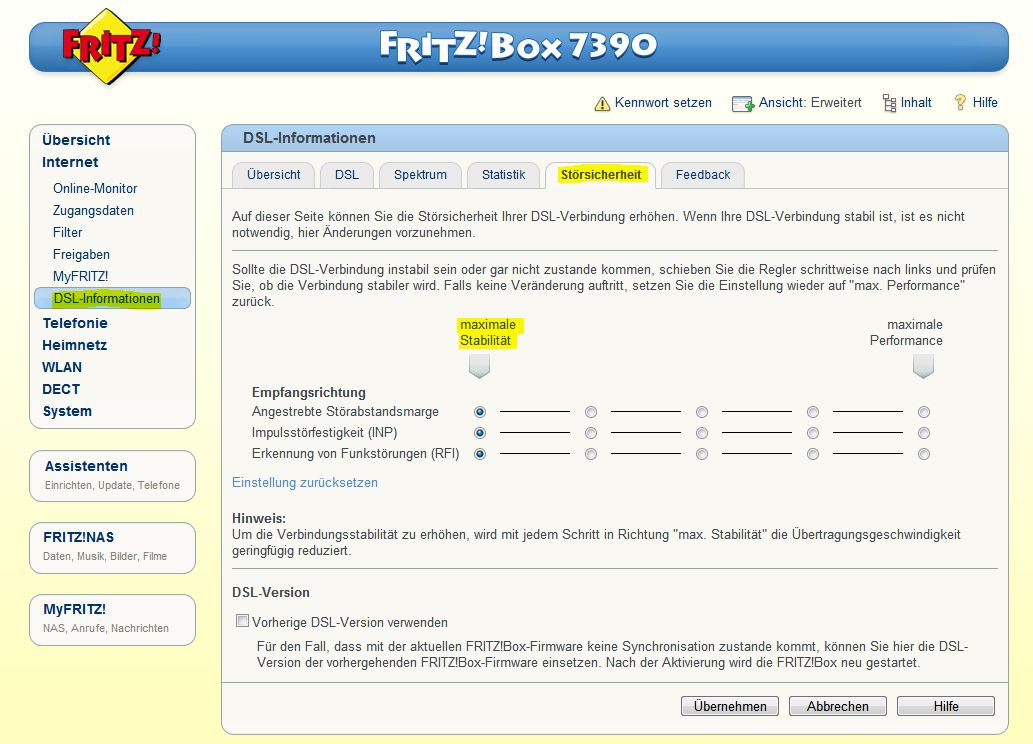Select the middle Impulsstörfestigkeit (INP) radio

pos(702,433)
